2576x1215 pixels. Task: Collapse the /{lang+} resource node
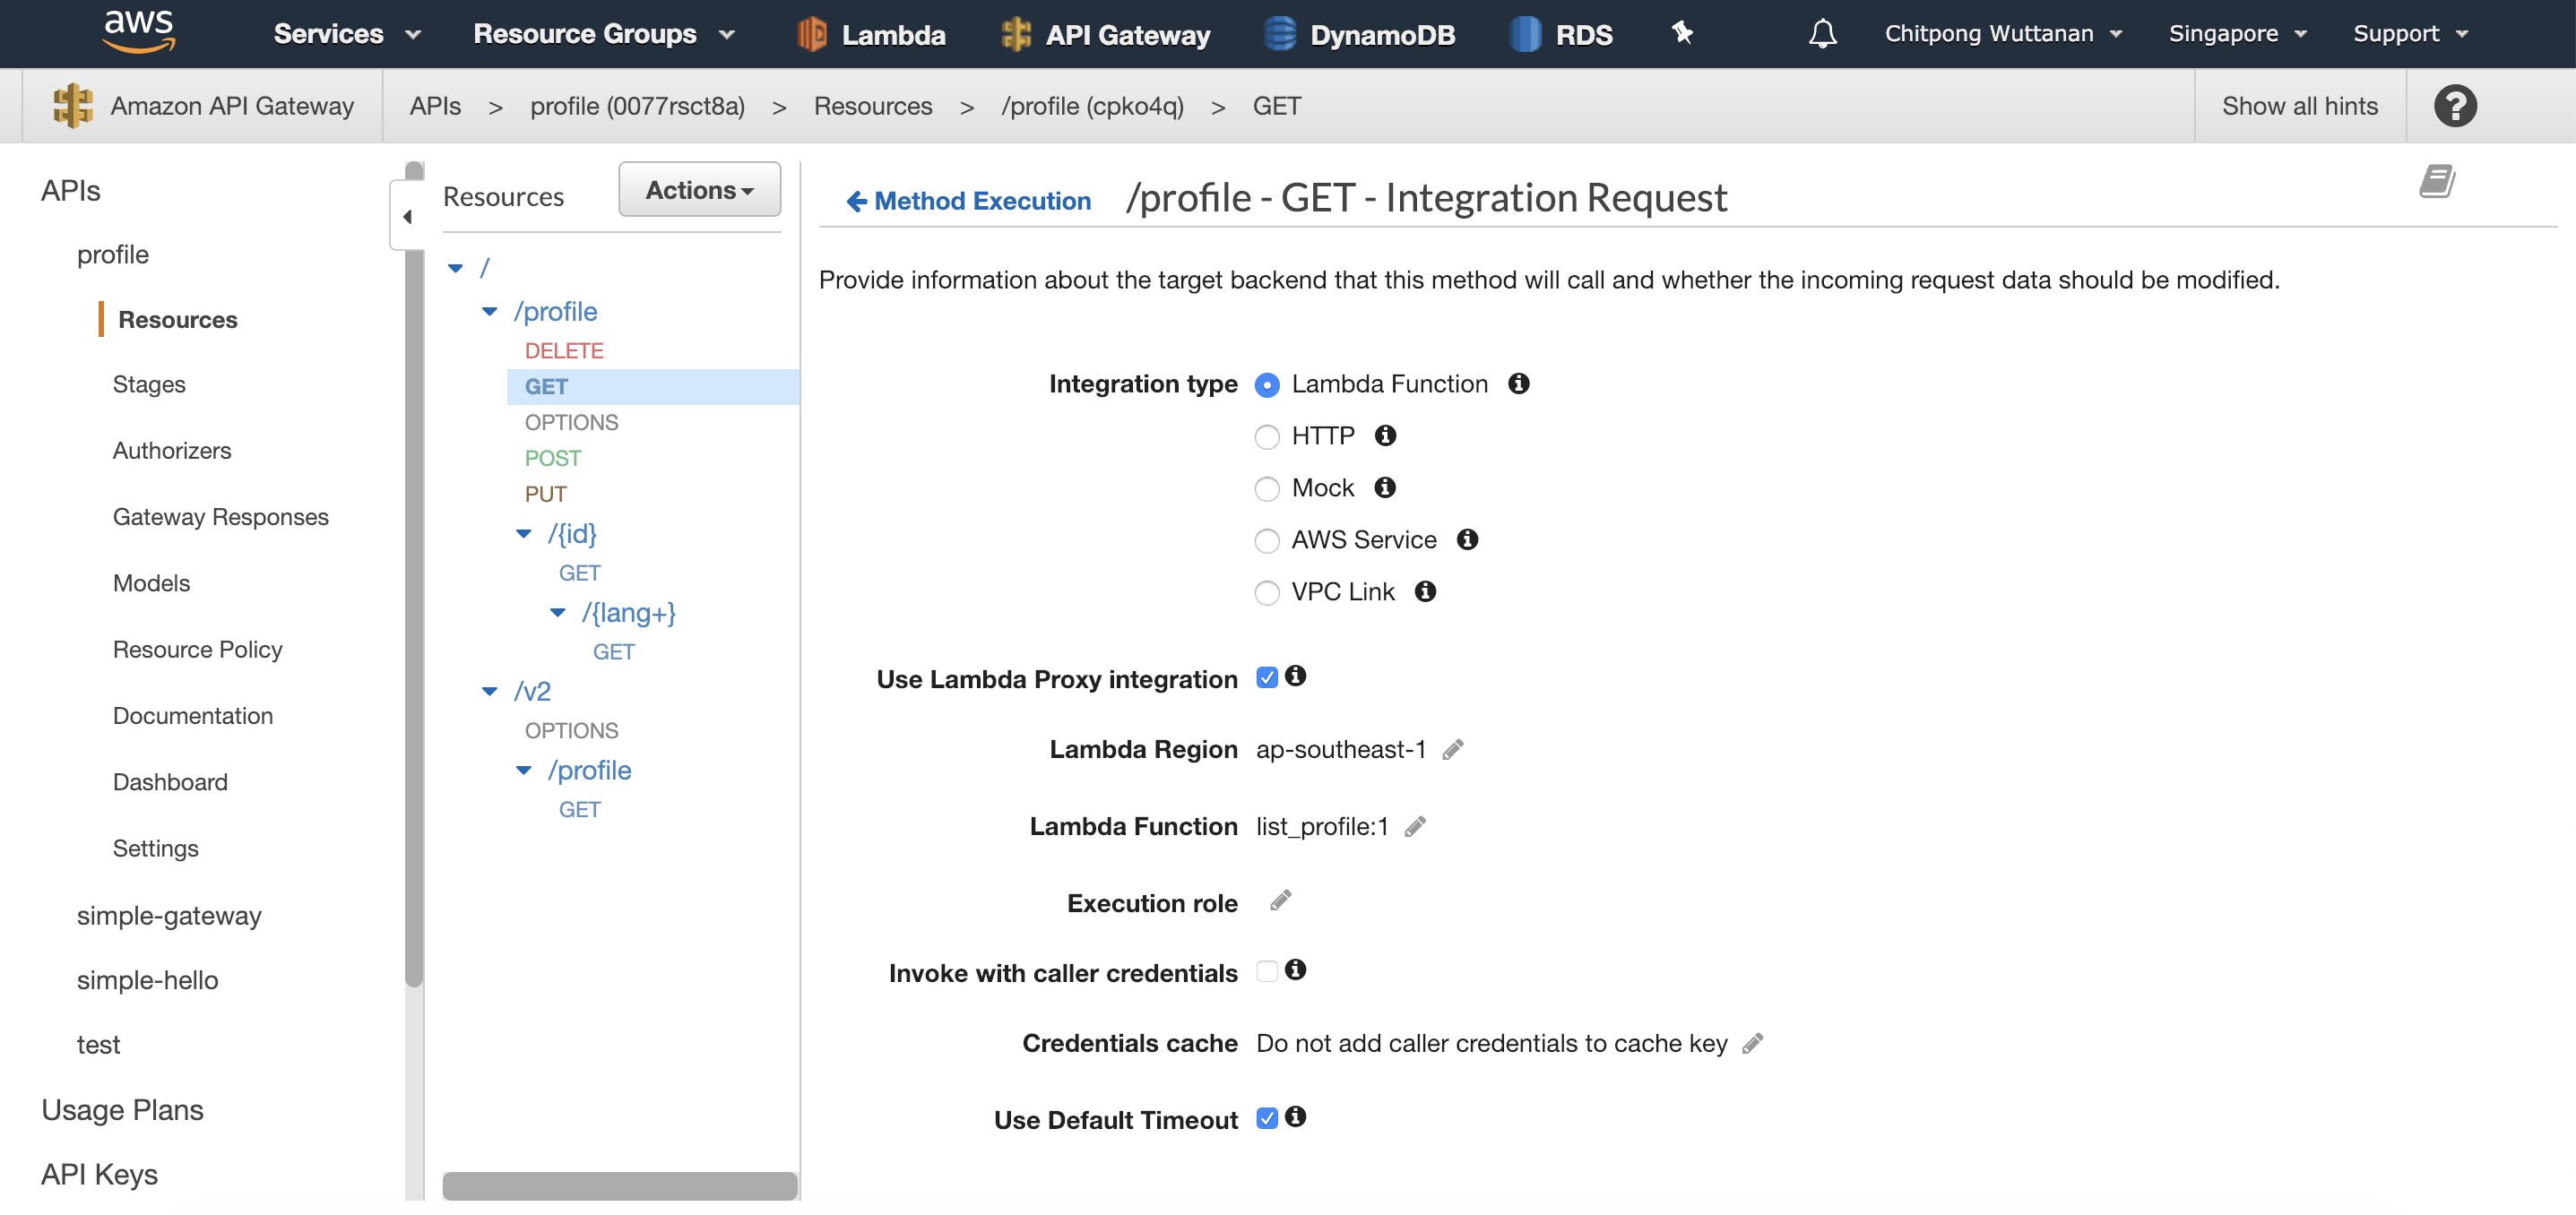(558, 613)
